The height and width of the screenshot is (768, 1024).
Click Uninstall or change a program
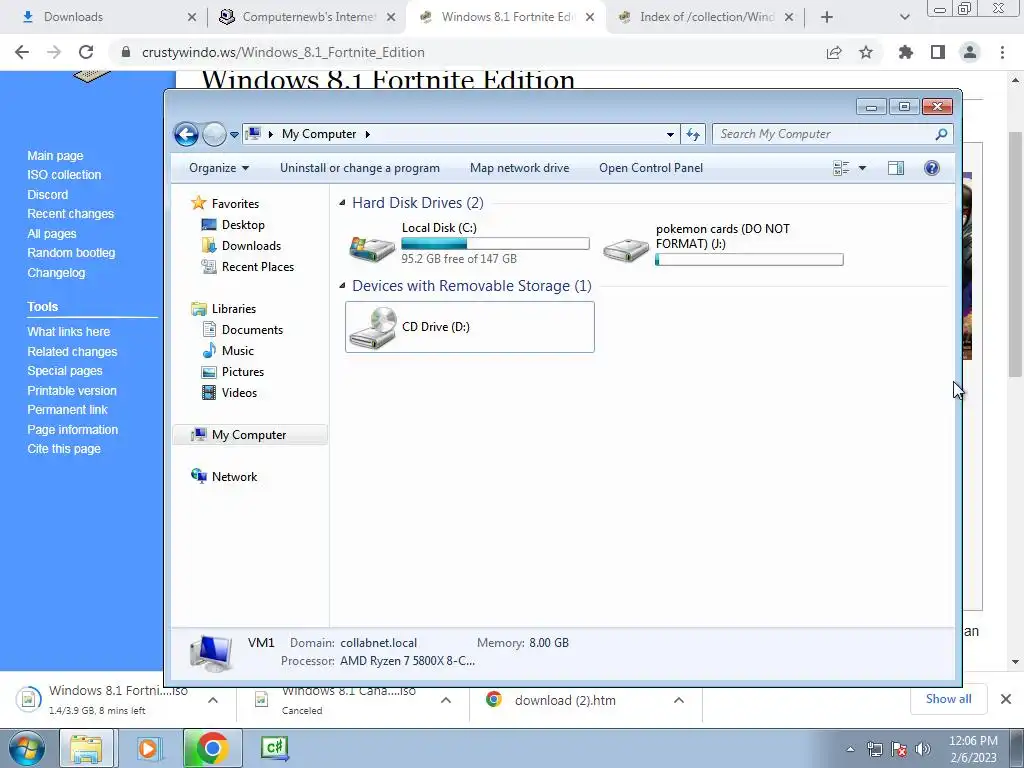360,168
